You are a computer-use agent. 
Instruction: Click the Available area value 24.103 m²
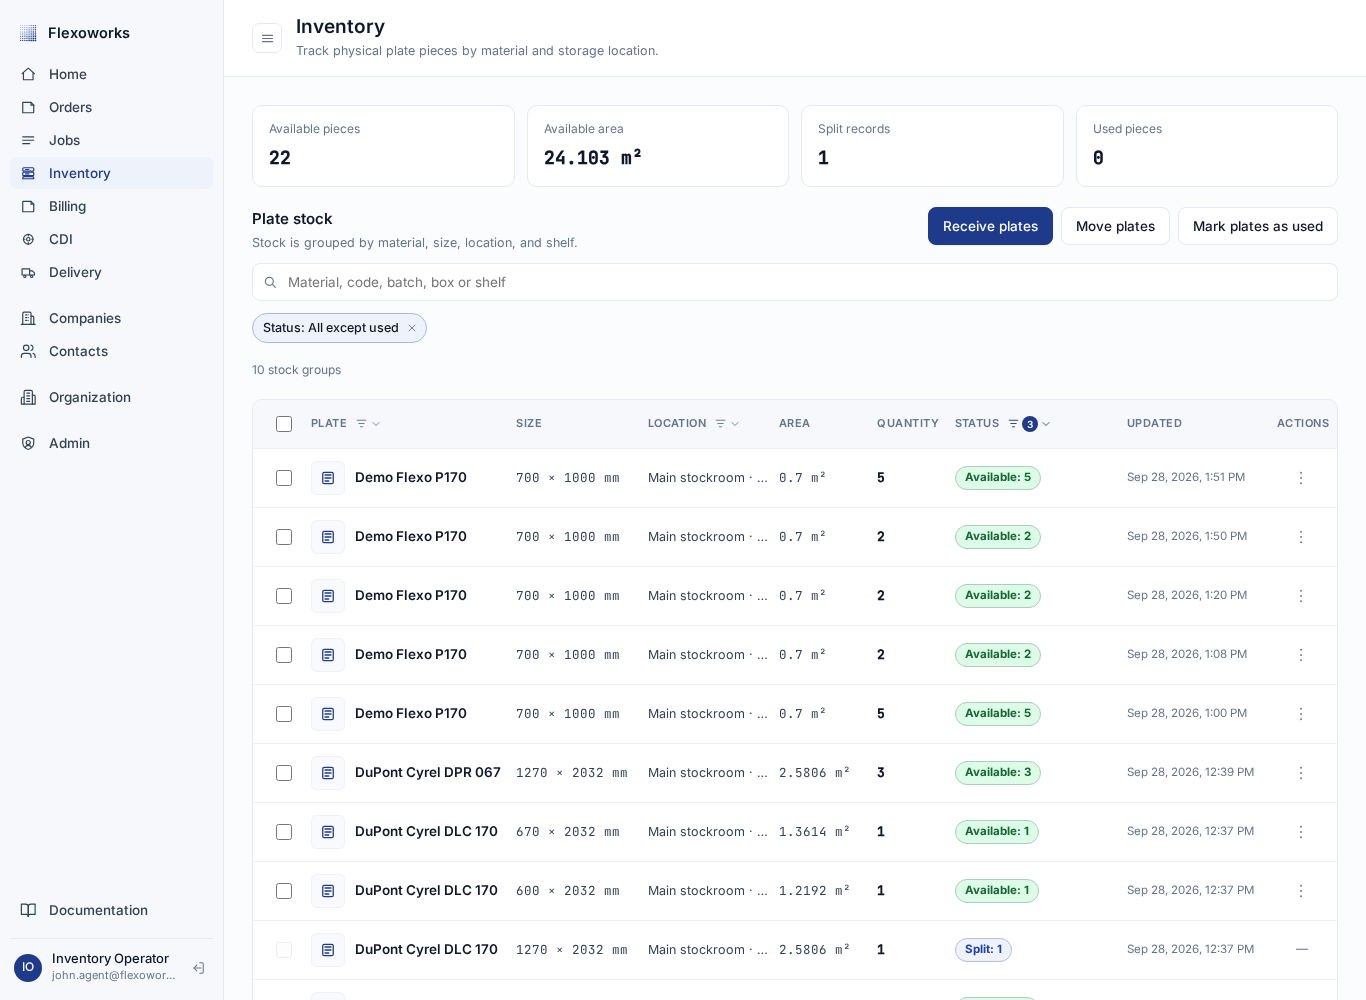coord(593,158)
